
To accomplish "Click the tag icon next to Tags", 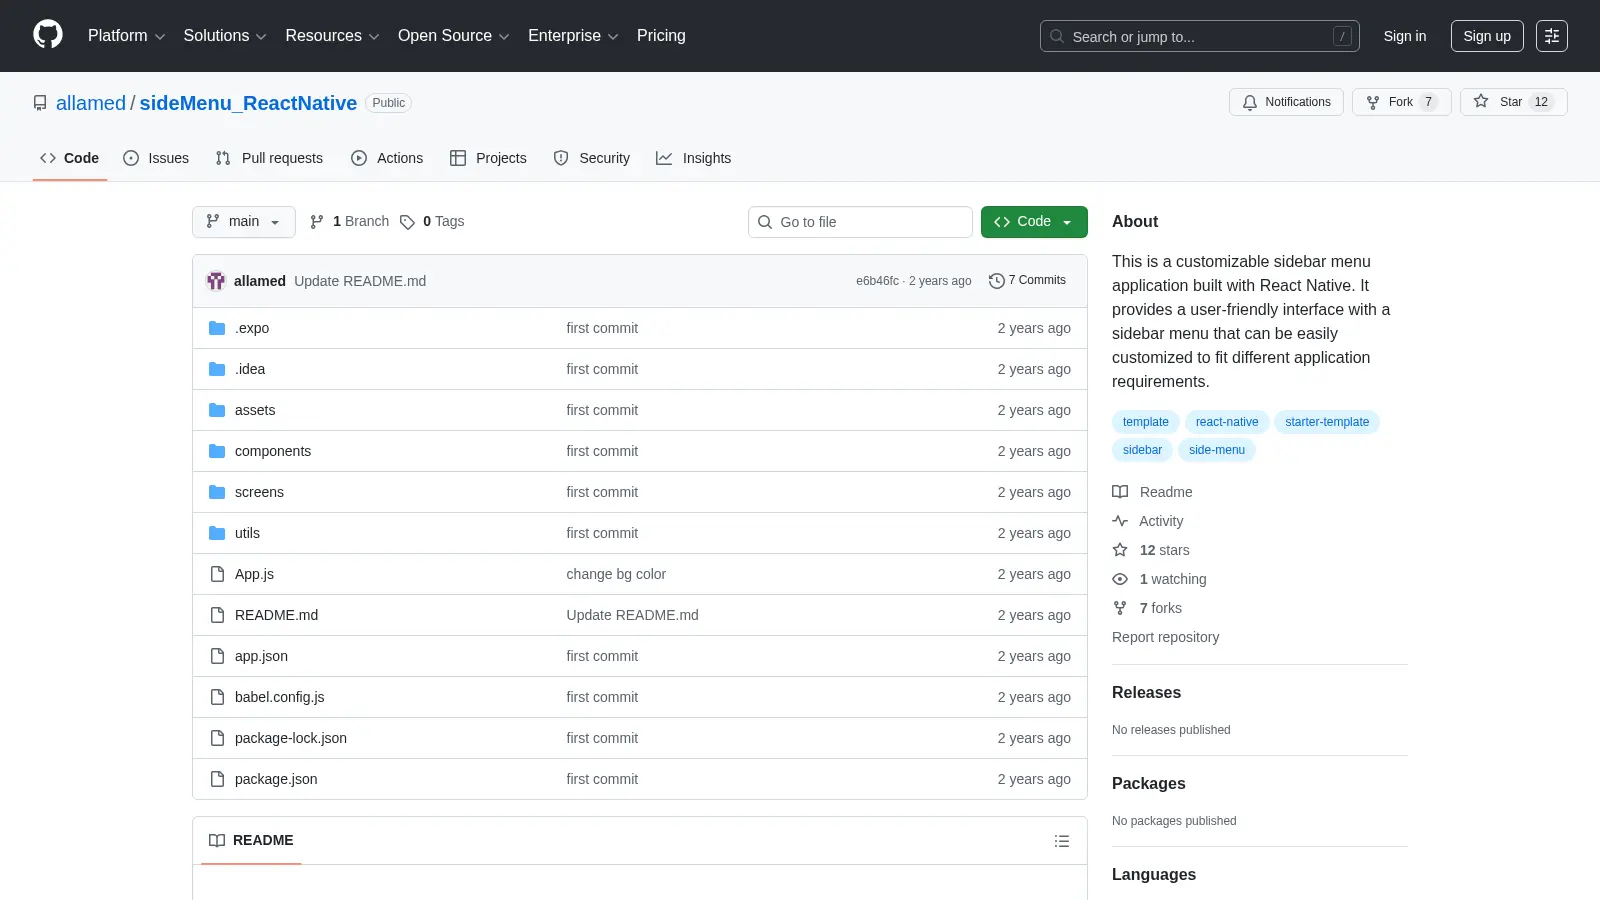I will (x=407, y=222).
